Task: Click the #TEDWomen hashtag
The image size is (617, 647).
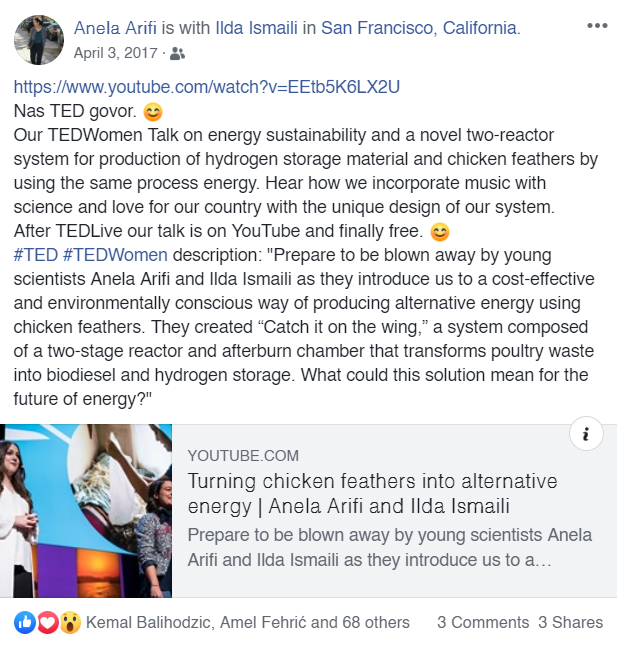Action: [x=115, y=255]
